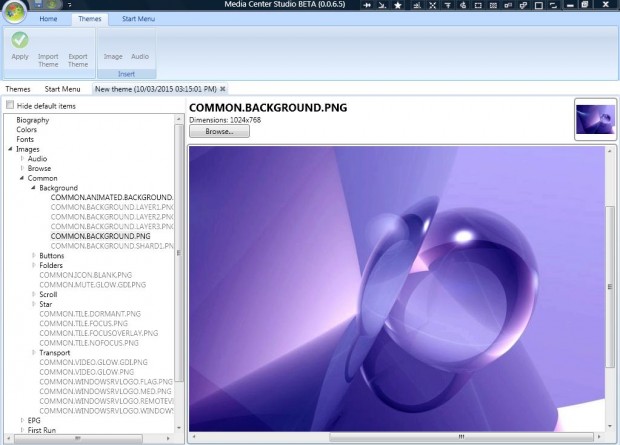Collapse the Images tree node

pos(10,149)
